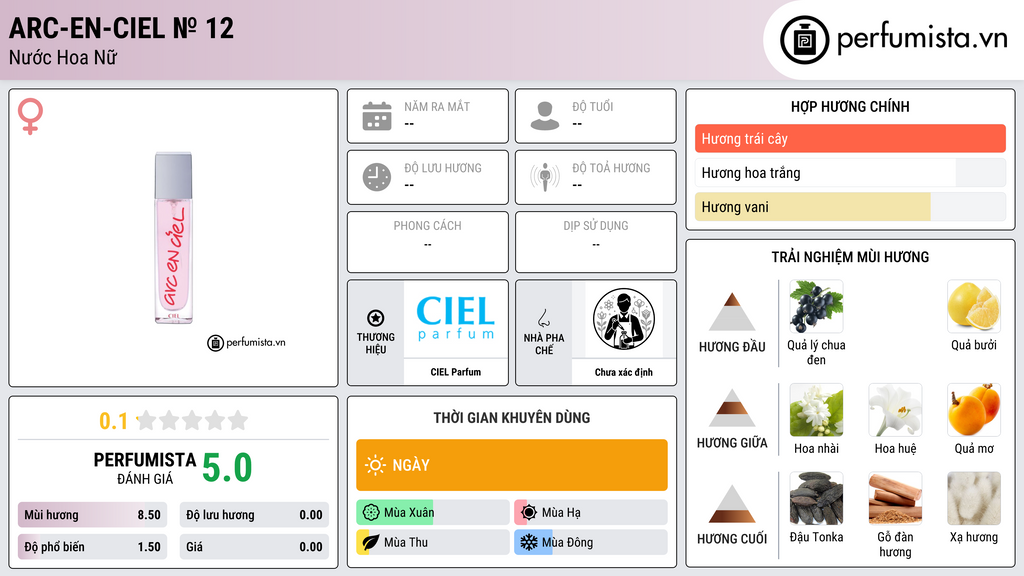Click the Phong cách info box
The image size is (1024, 576).
428,242
